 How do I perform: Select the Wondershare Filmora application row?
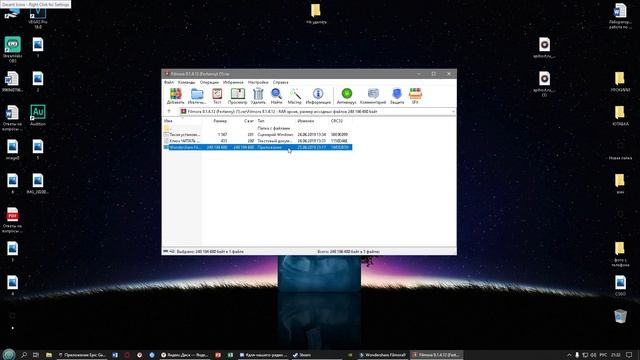pyautogui.click(x=257, y=147)
